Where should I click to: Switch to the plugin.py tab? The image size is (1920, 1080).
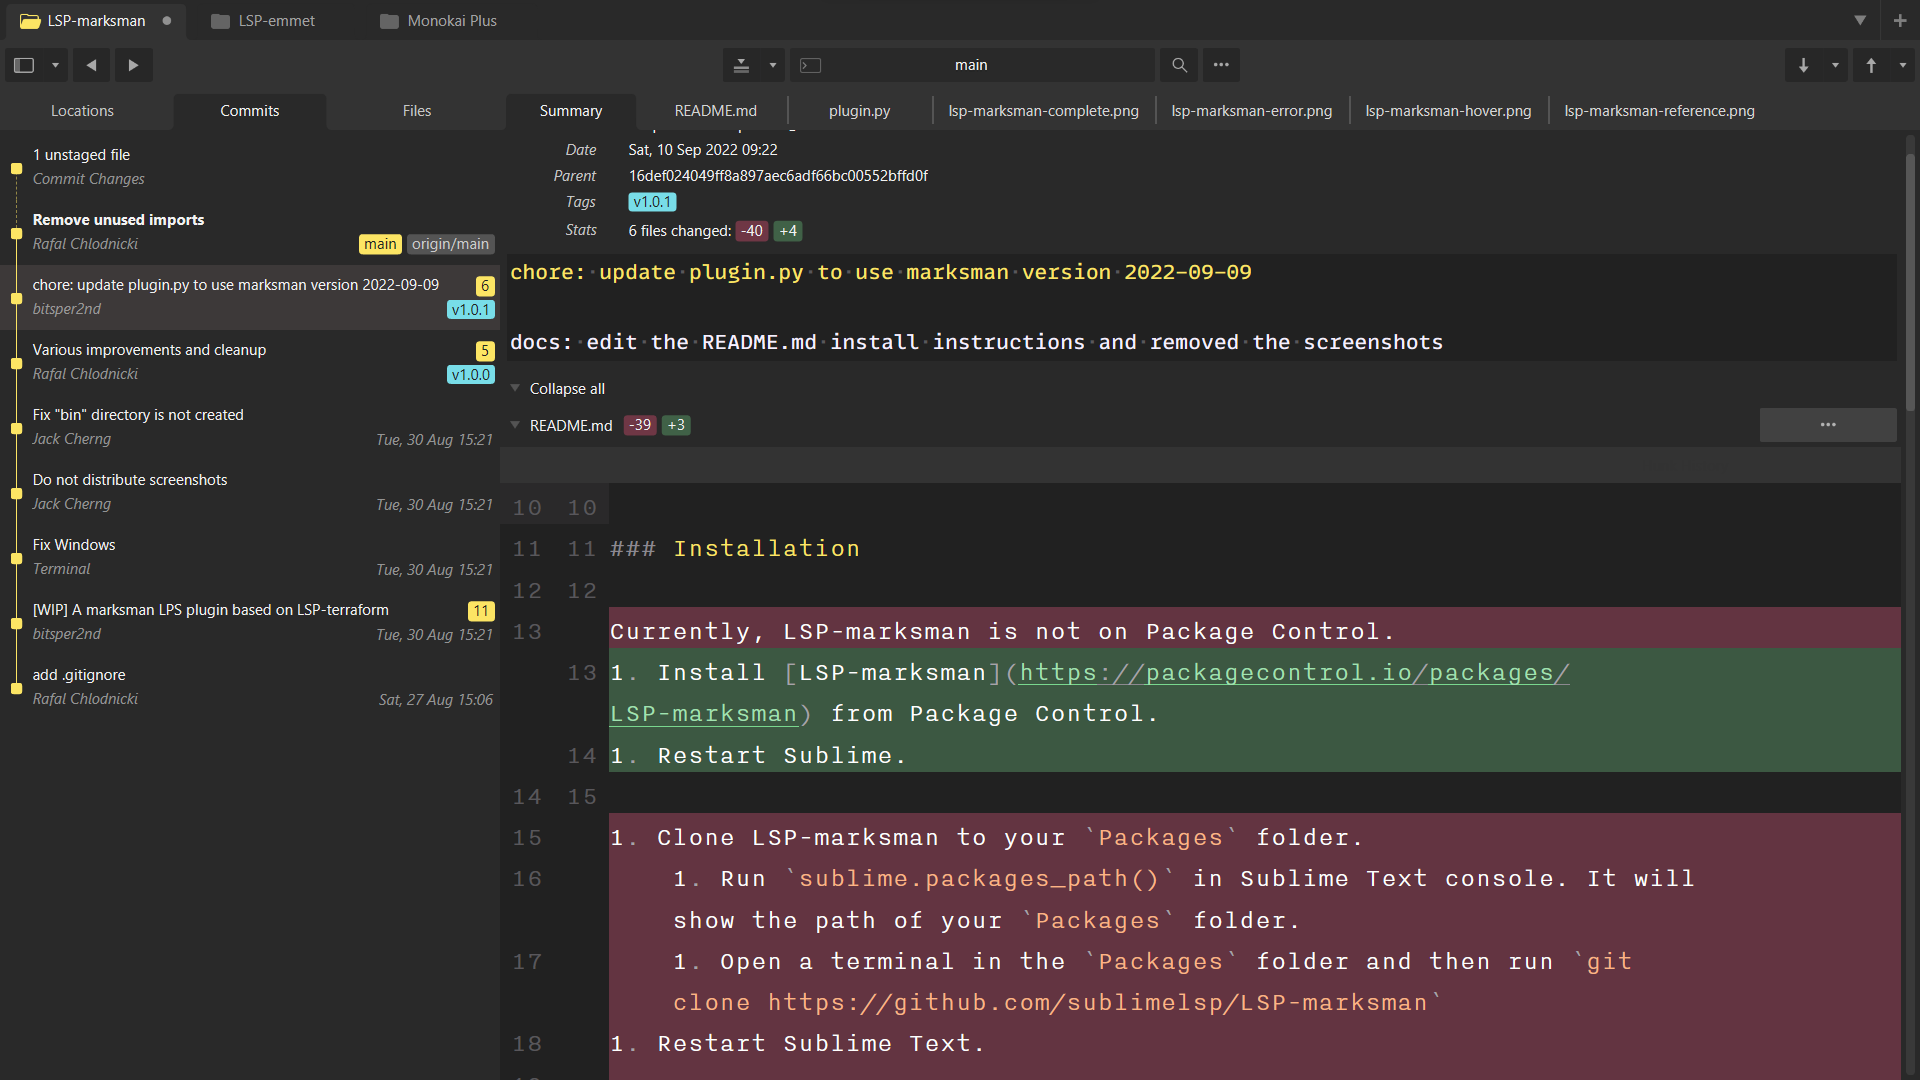(x=858, y=111)
